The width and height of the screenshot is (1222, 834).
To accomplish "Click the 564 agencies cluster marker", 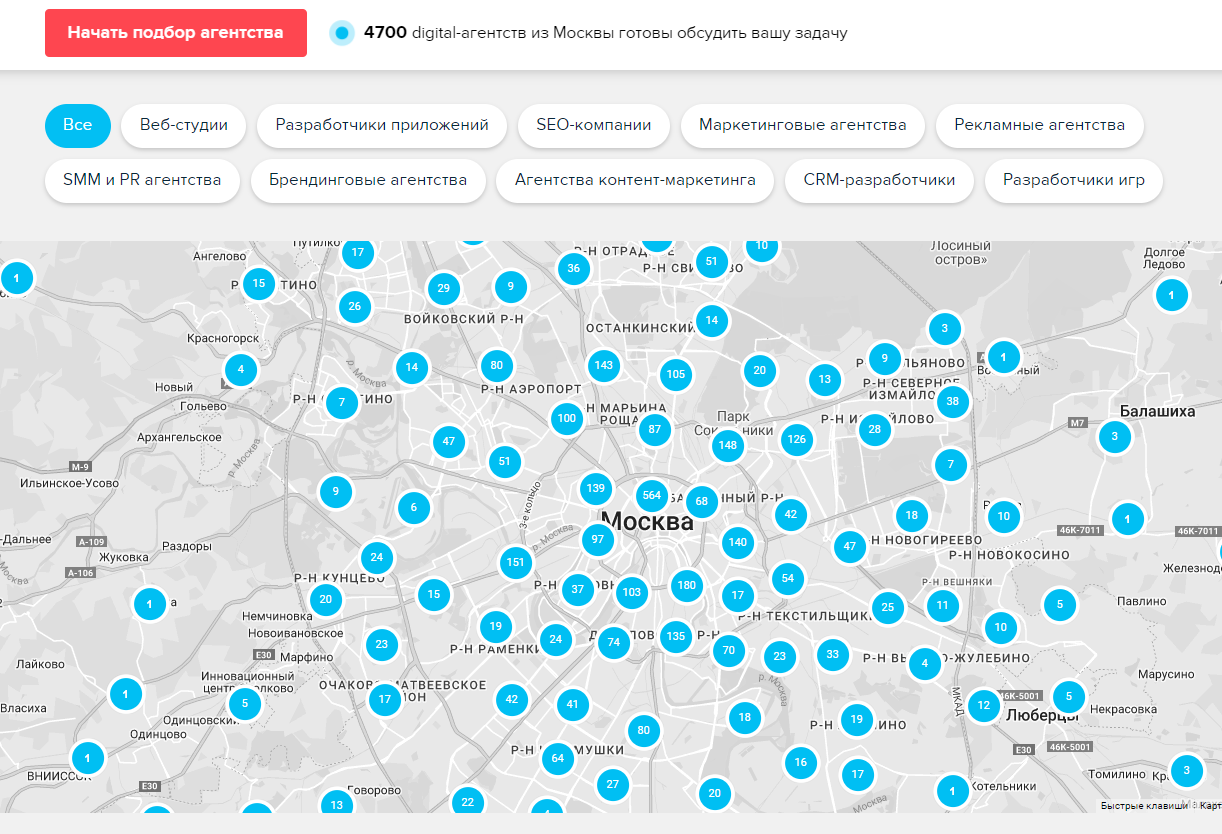I will (x=652, y=496).
